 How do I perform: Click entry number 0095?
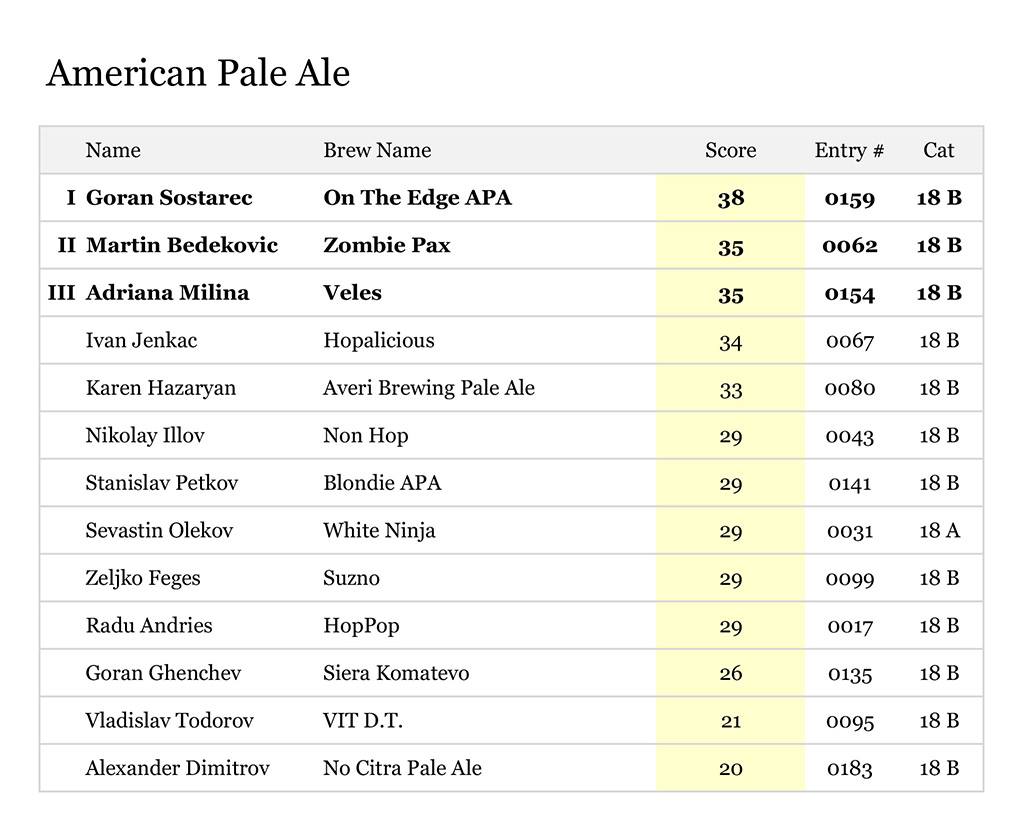850,721
